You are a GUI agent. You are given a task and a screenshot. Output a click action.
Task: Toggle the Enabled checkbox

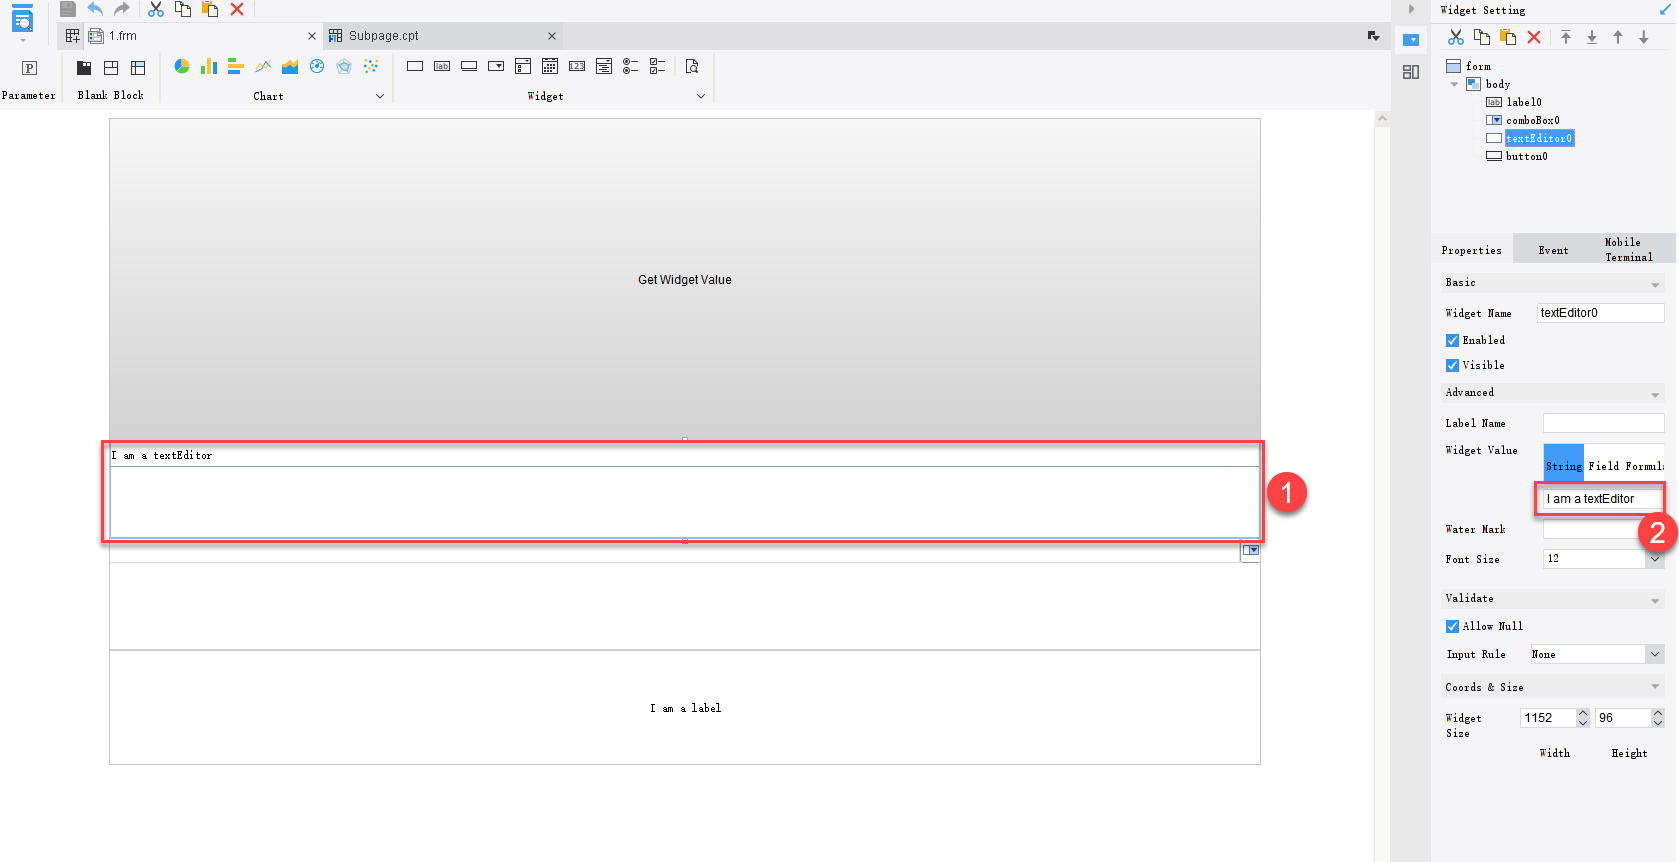click(x=1452, y=341)
